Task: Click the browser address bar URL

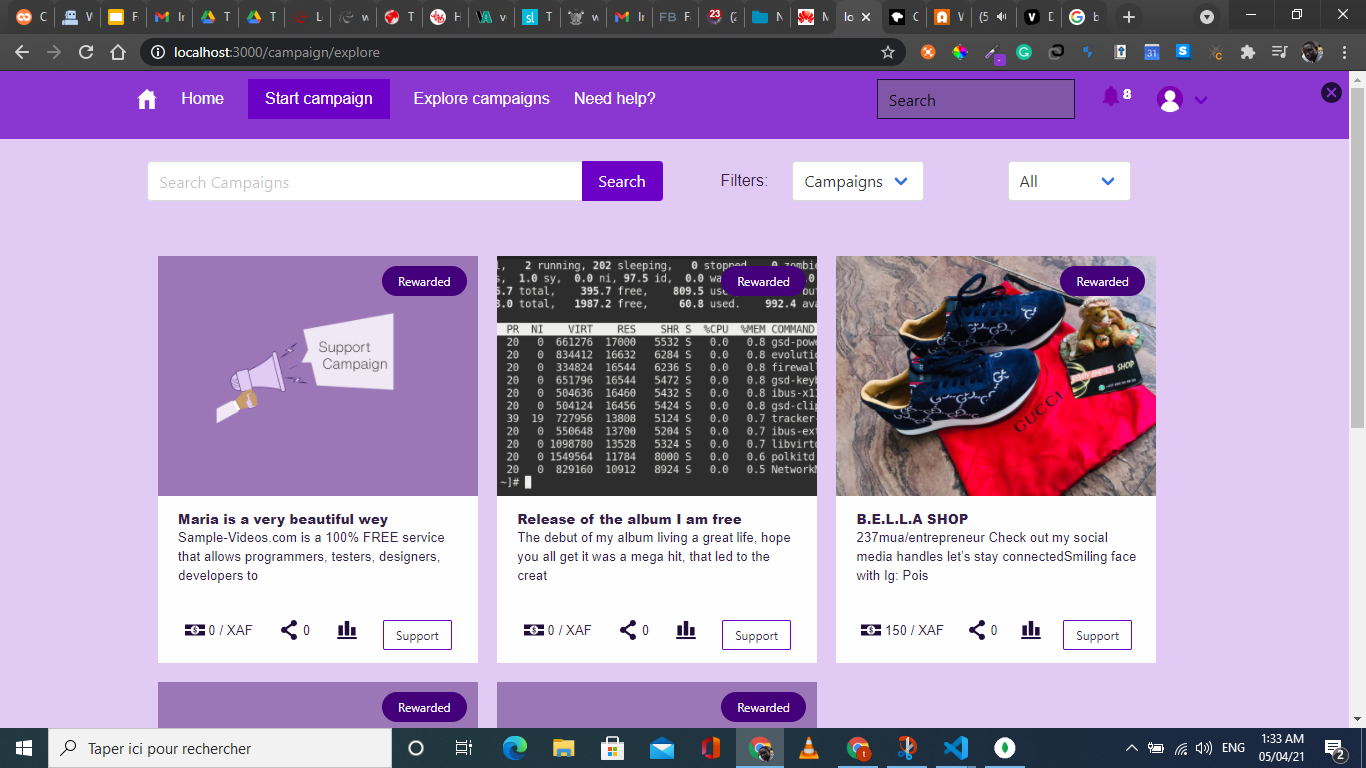Action: tap(276, 52)
